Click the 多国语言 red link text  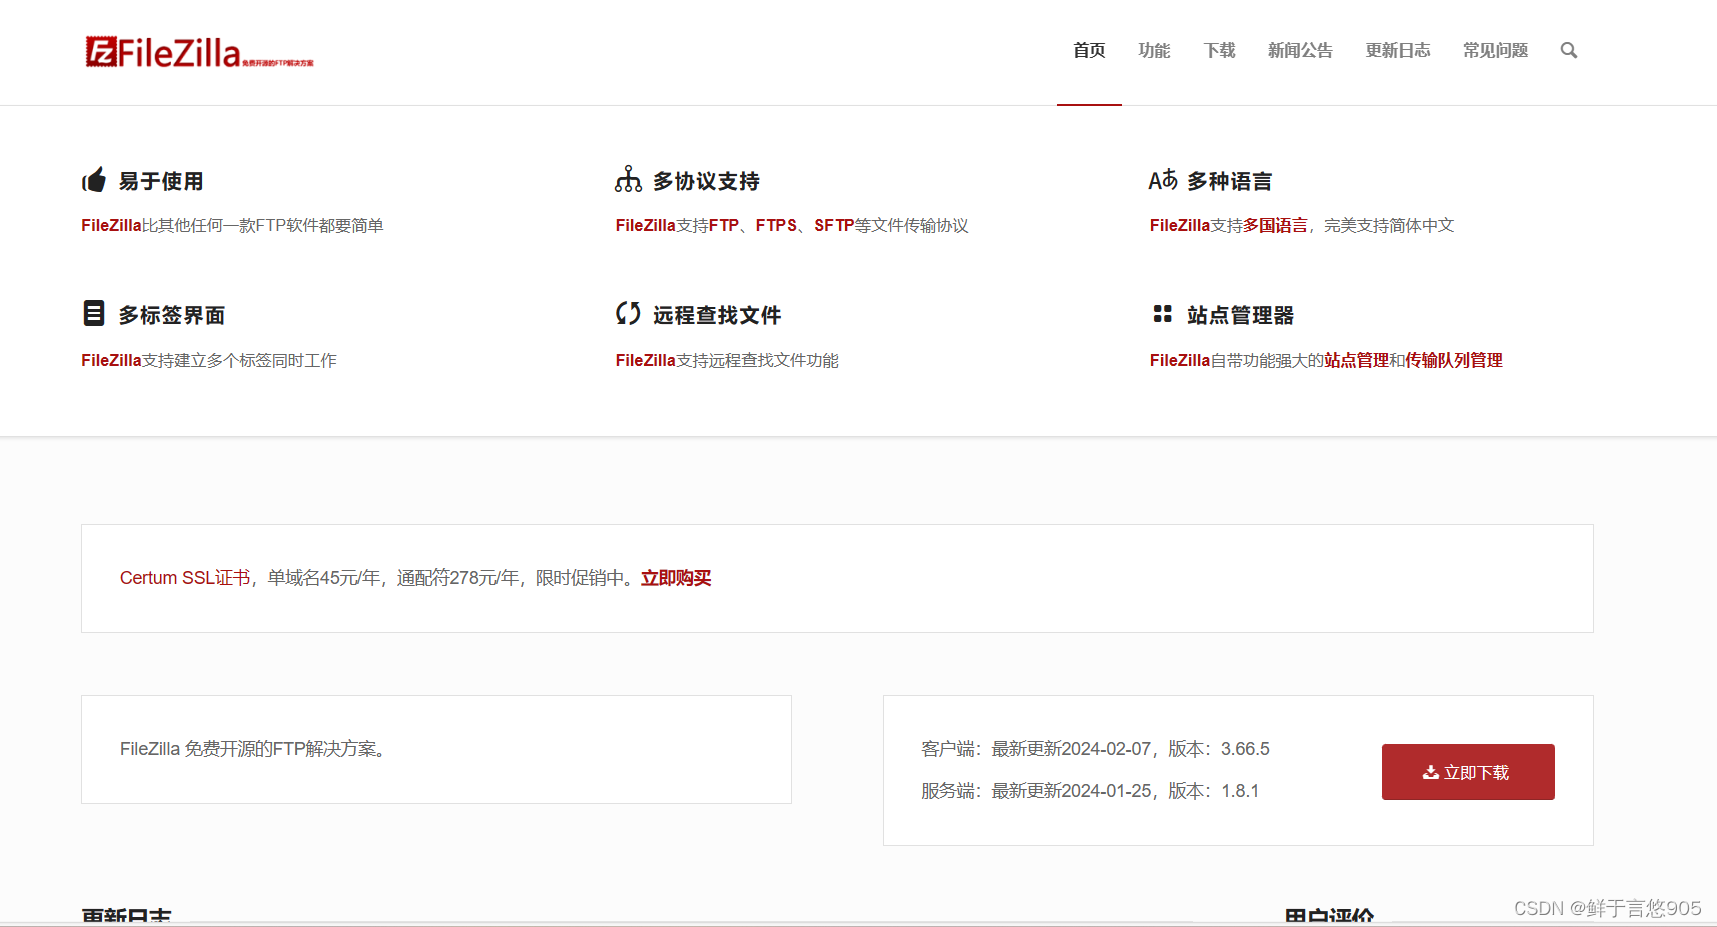(1275, 226)
